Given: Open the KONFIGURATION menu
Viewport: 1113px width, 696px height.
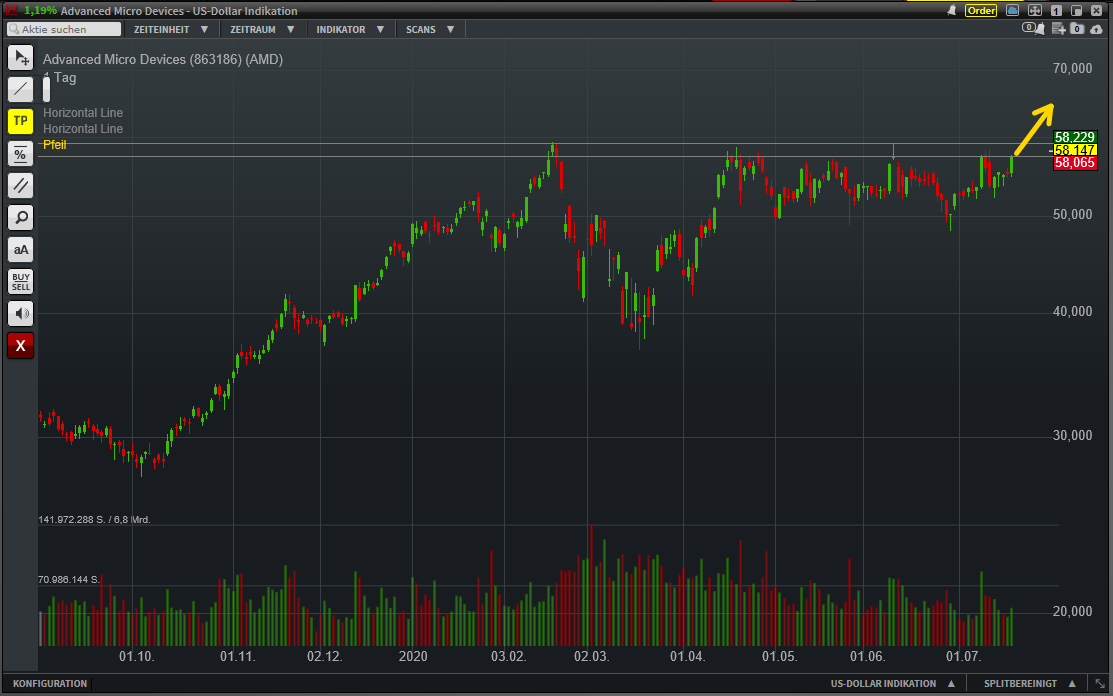Looking at the screenshot, I should (x=50, y=683).
